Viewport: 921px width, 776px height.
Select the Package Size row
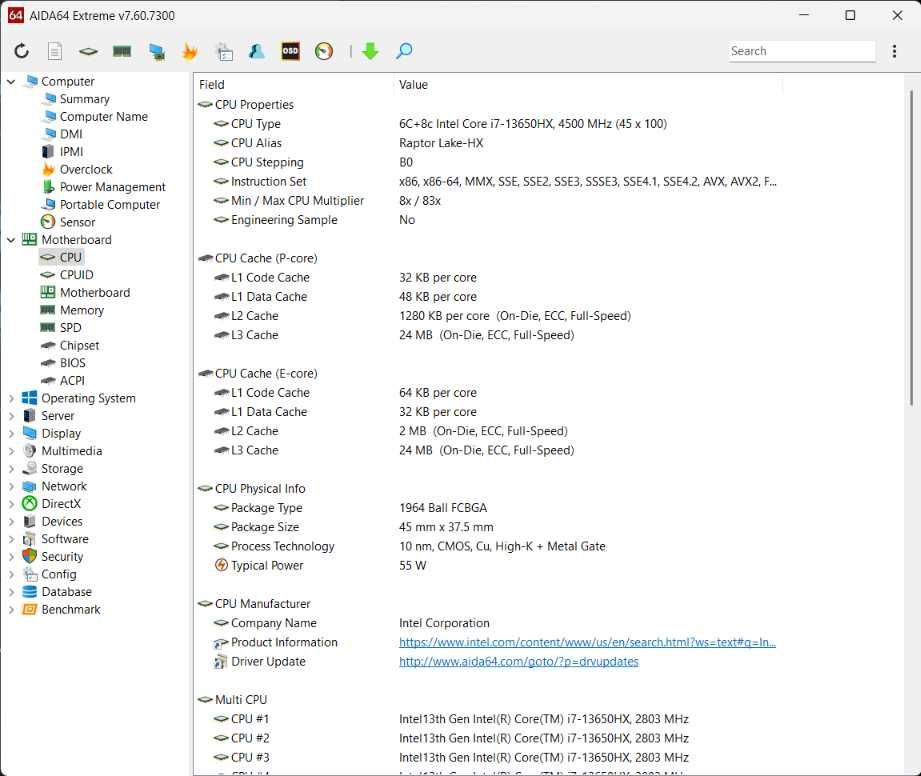(x=489, y=528)
